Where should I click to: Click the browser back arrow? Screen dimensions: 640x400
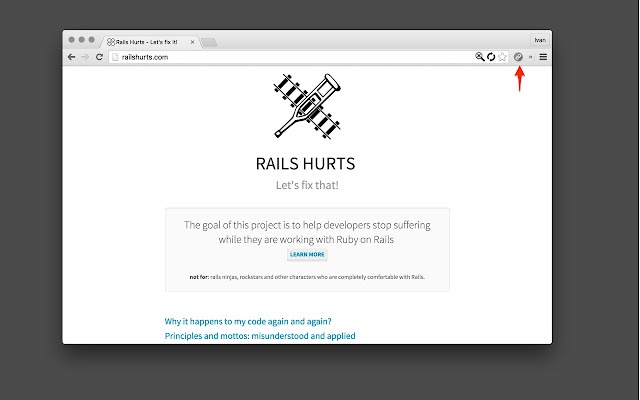tap(71, 57)
